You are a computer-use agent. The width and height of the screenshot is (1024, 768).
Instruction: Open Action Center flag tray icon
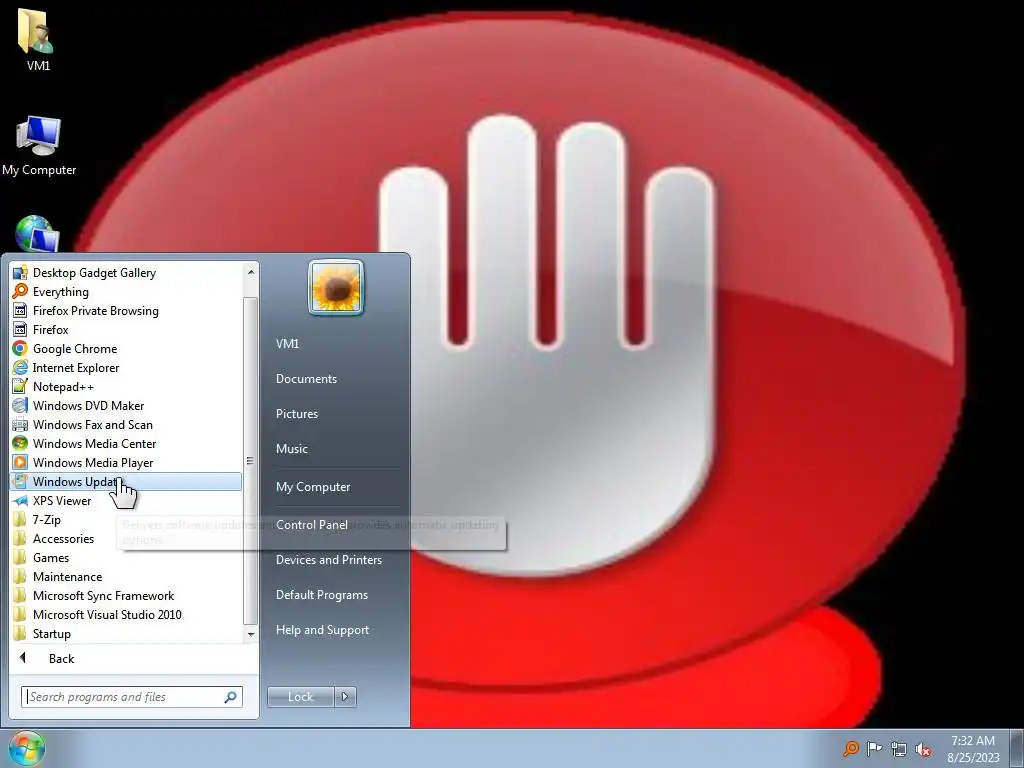click(x=874, y=748)
